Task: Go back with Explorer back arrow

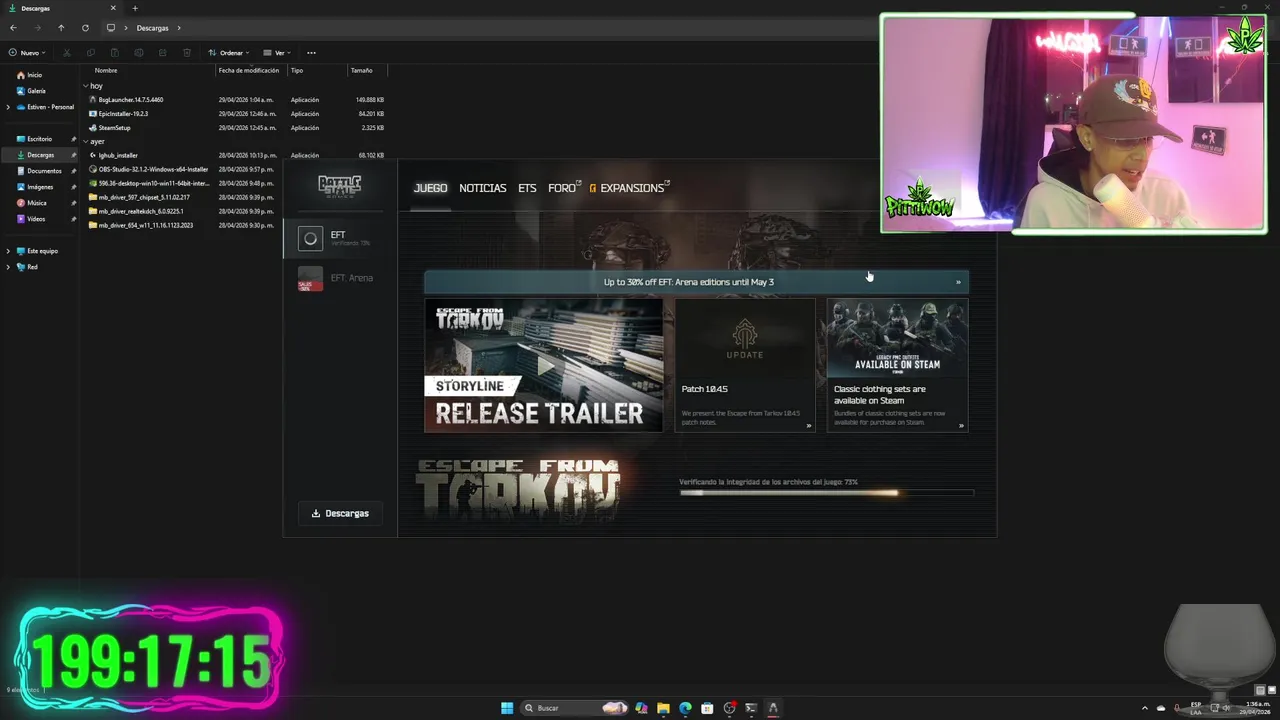Action: click(13, 28)
